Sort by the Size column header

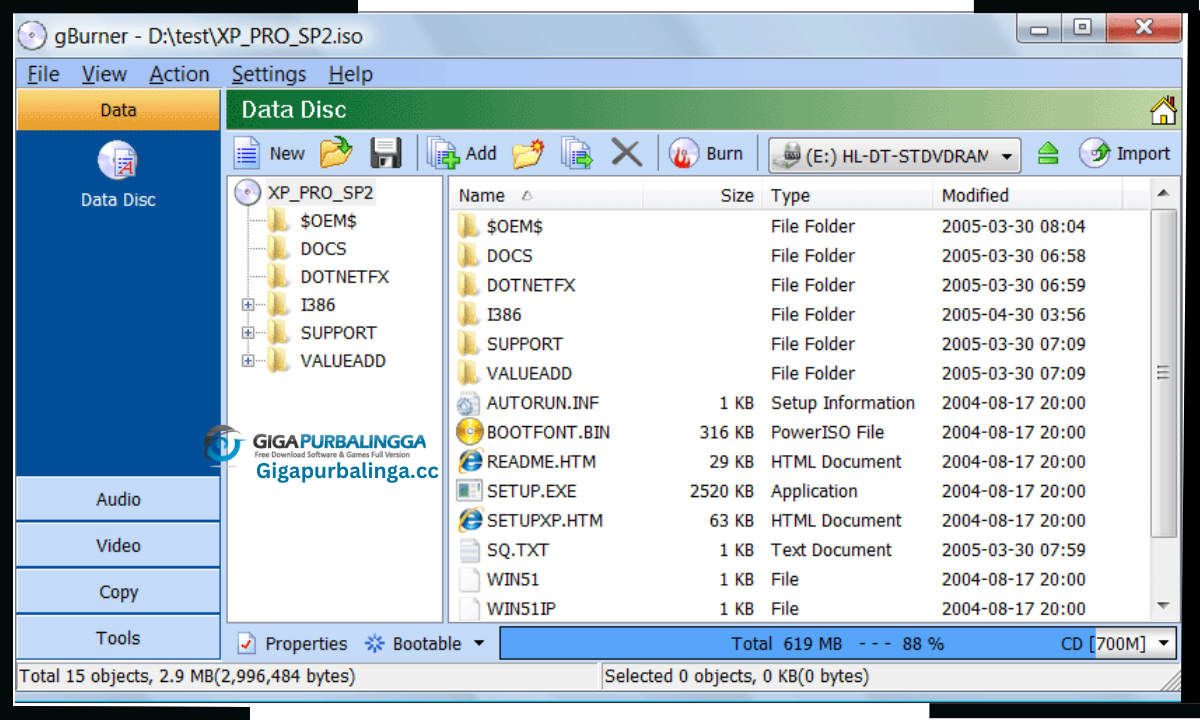pyautogui.click(x=703, y=195)
